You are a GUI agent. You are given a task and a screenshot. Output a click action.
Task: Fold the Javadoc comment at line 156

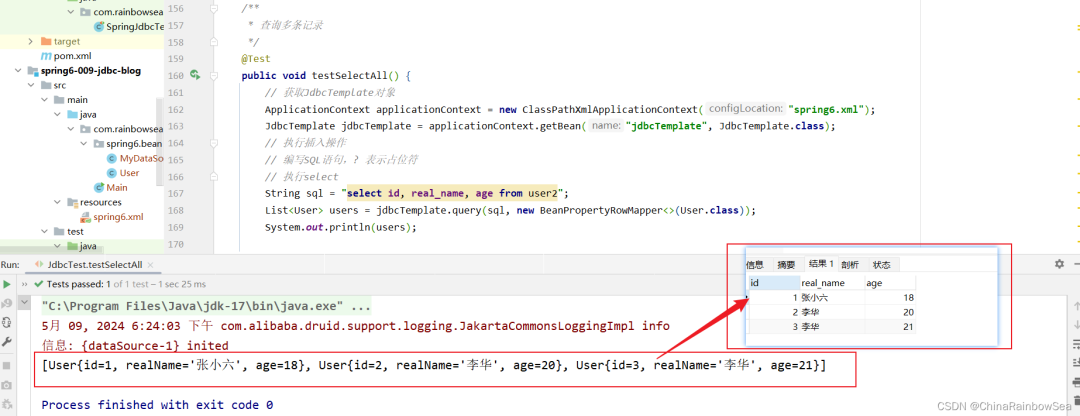coord(214,8)
